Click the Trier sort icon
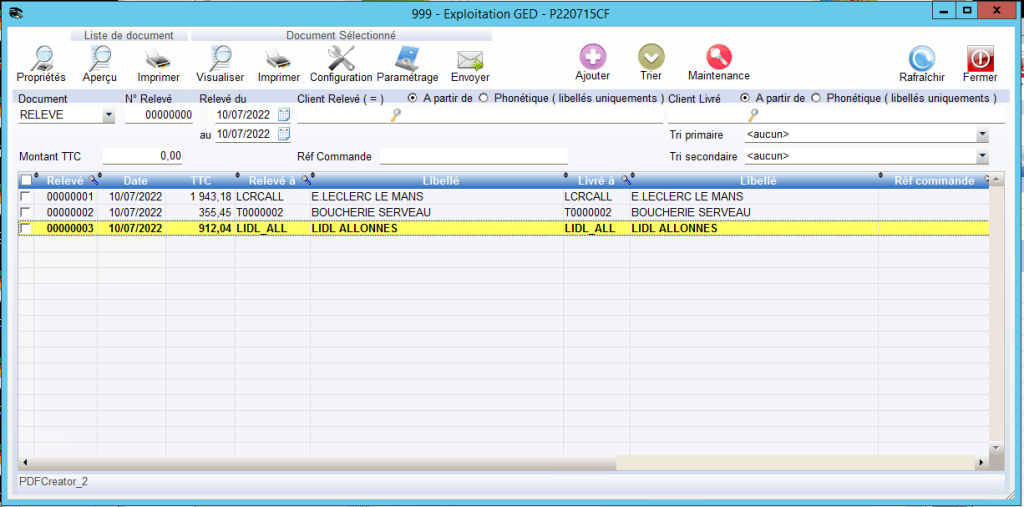 click(x=651, y=57)
